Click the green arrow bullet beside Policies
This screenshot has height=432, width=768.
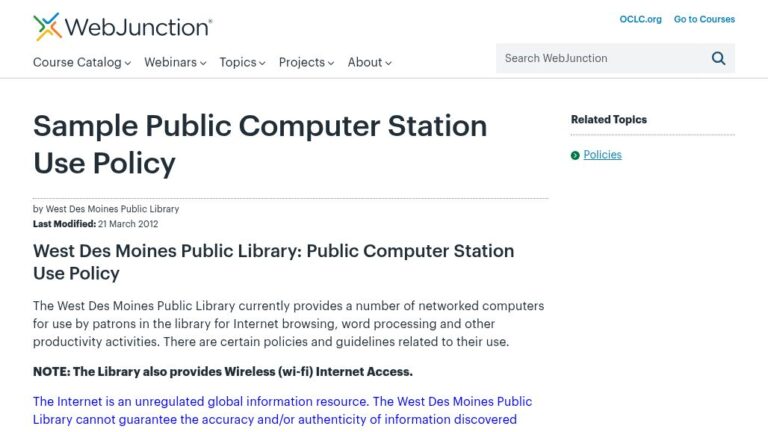click(x=575, y=155)
